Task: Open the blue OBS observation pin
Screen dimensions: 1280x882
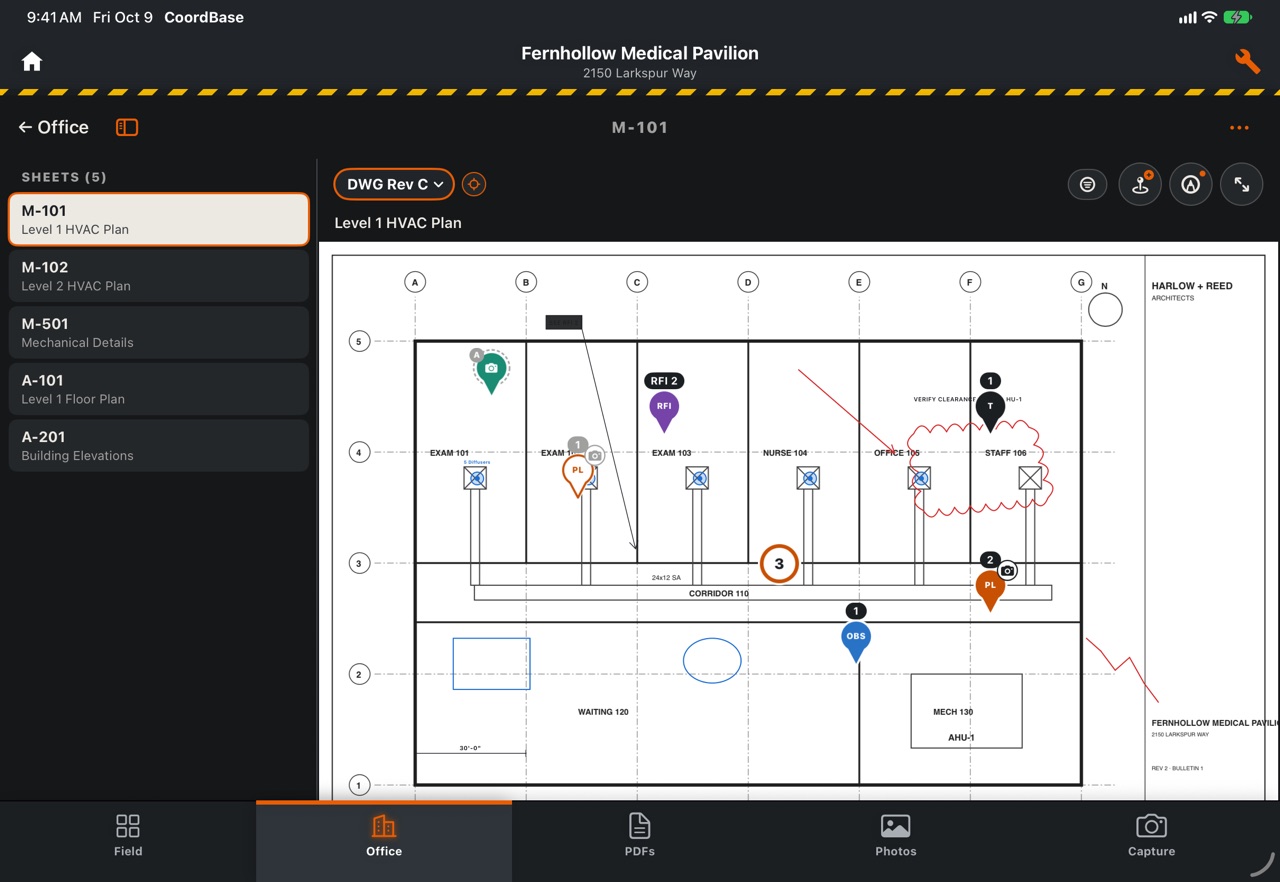Action: (856, 640)
